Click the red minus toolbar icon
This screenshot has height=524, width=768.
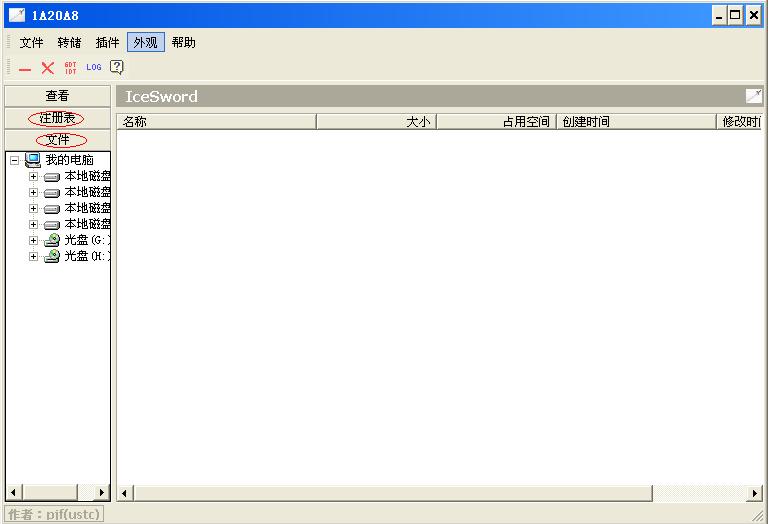[x=25, y=70]
